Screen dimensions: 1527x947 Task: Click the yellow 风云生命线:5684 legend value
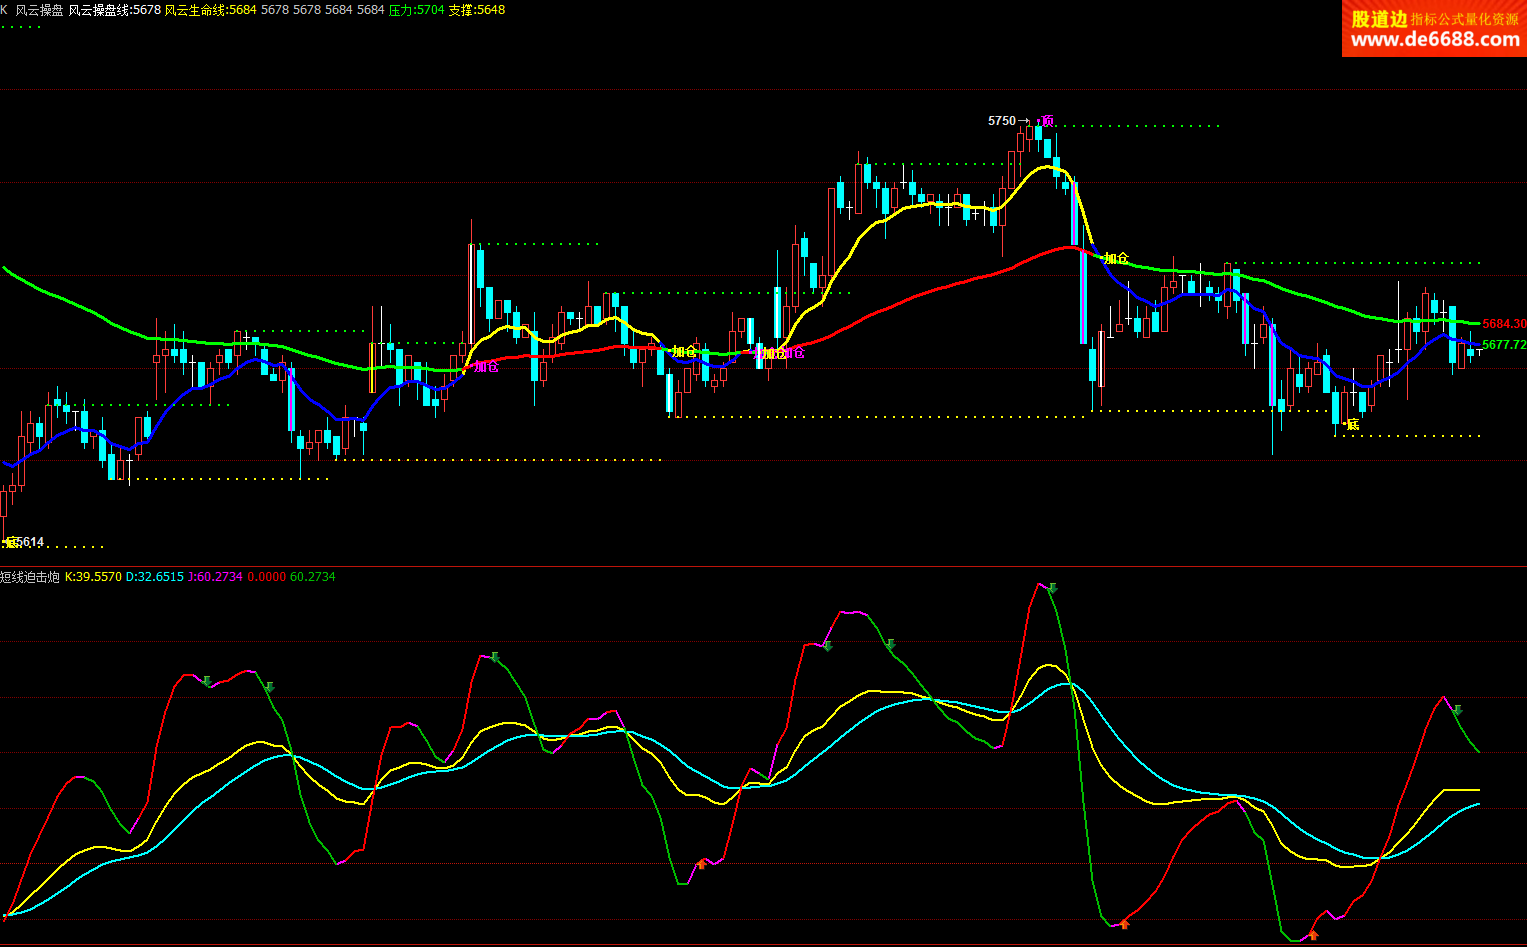(210, 10)
